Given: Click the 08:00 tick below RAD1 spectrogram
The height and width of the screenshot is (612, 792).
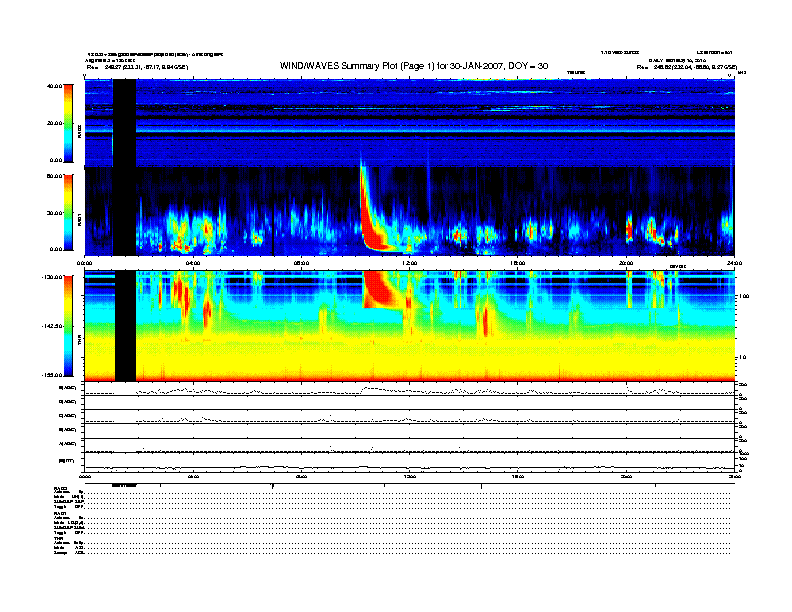Looking at the screenshot, I should pos(301,263).
